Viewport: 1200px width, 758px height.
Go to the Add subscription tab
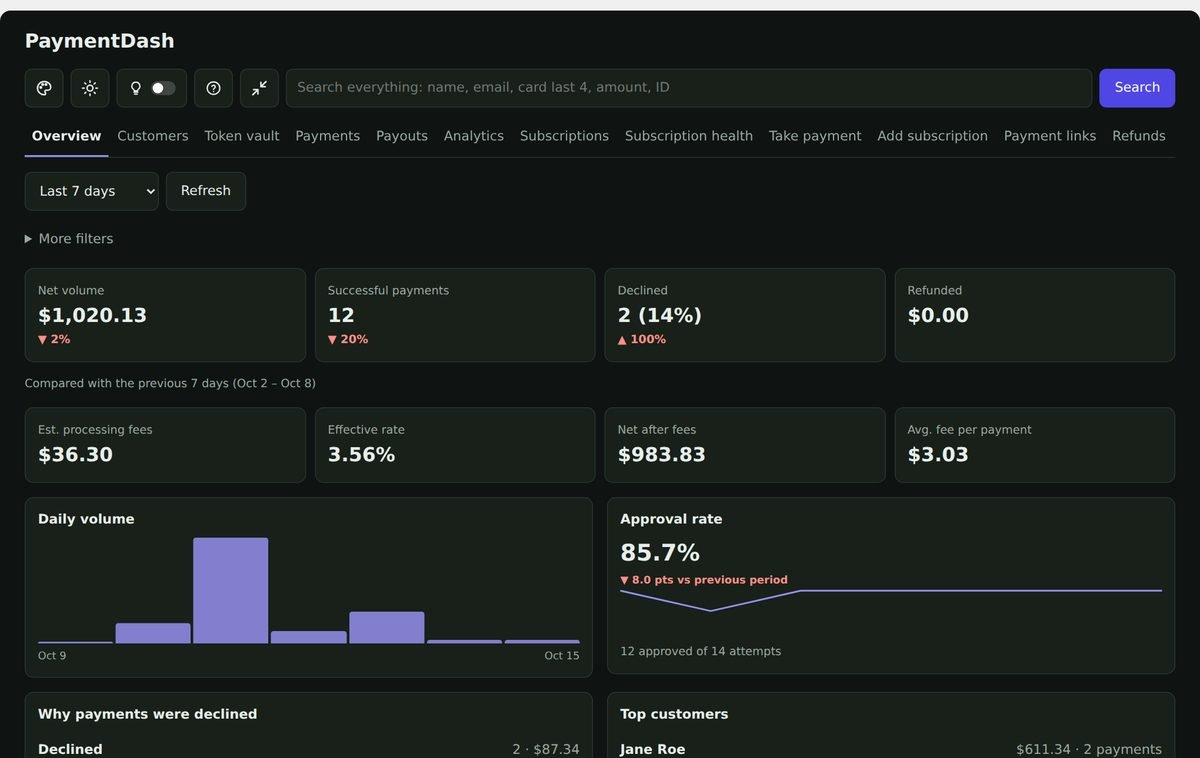(x=933, y=136)
